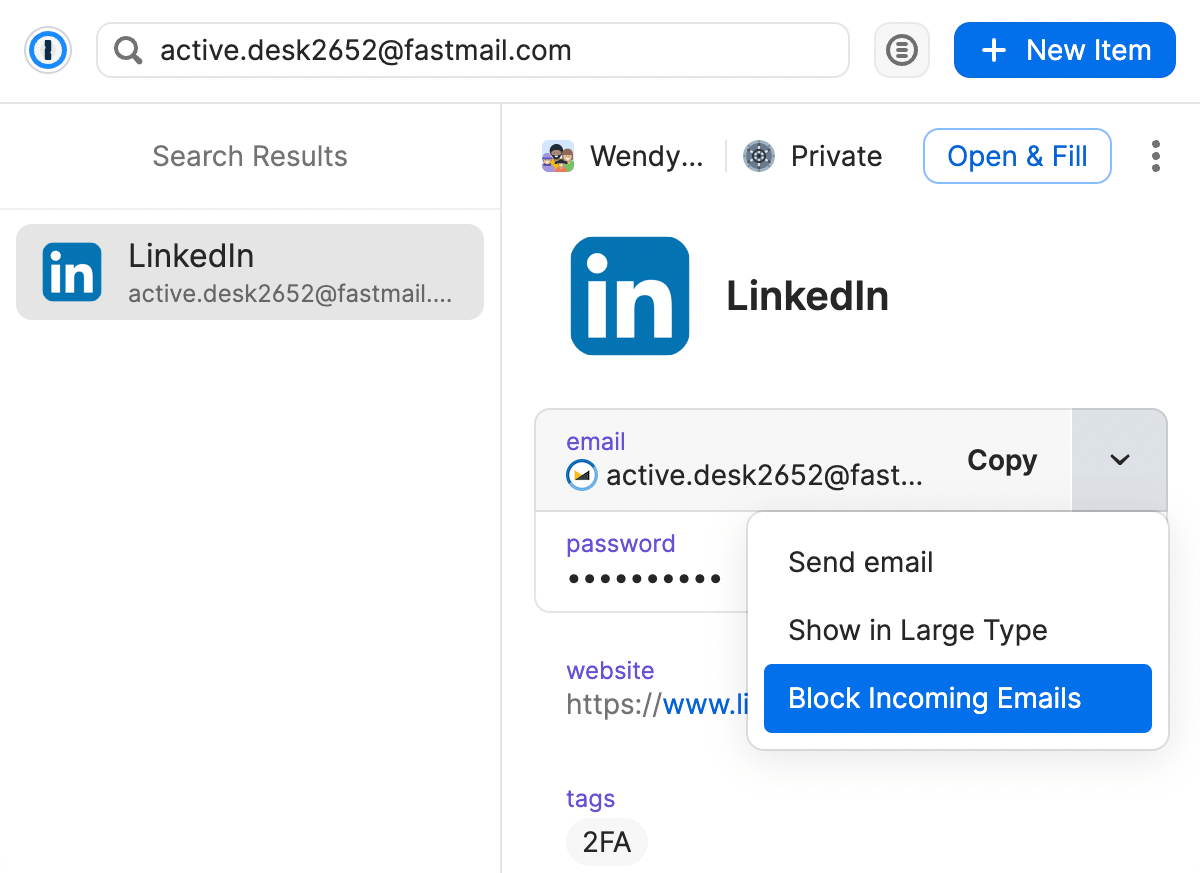Open the three-dot more options menu
This screenshot has height=873, width=1200.
pyautogui.click(x=1155, y=157)
